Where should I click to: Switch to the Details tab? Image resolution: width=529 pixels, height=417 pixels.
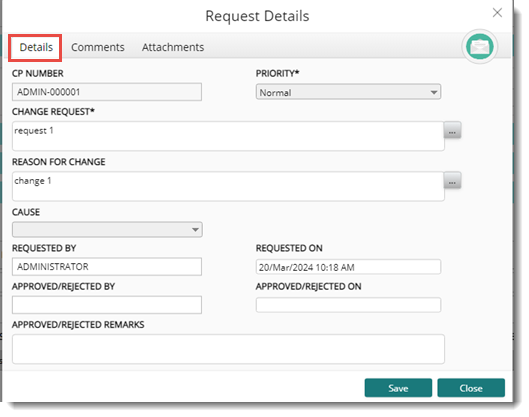pyautogui.click(x=36, y=47)
